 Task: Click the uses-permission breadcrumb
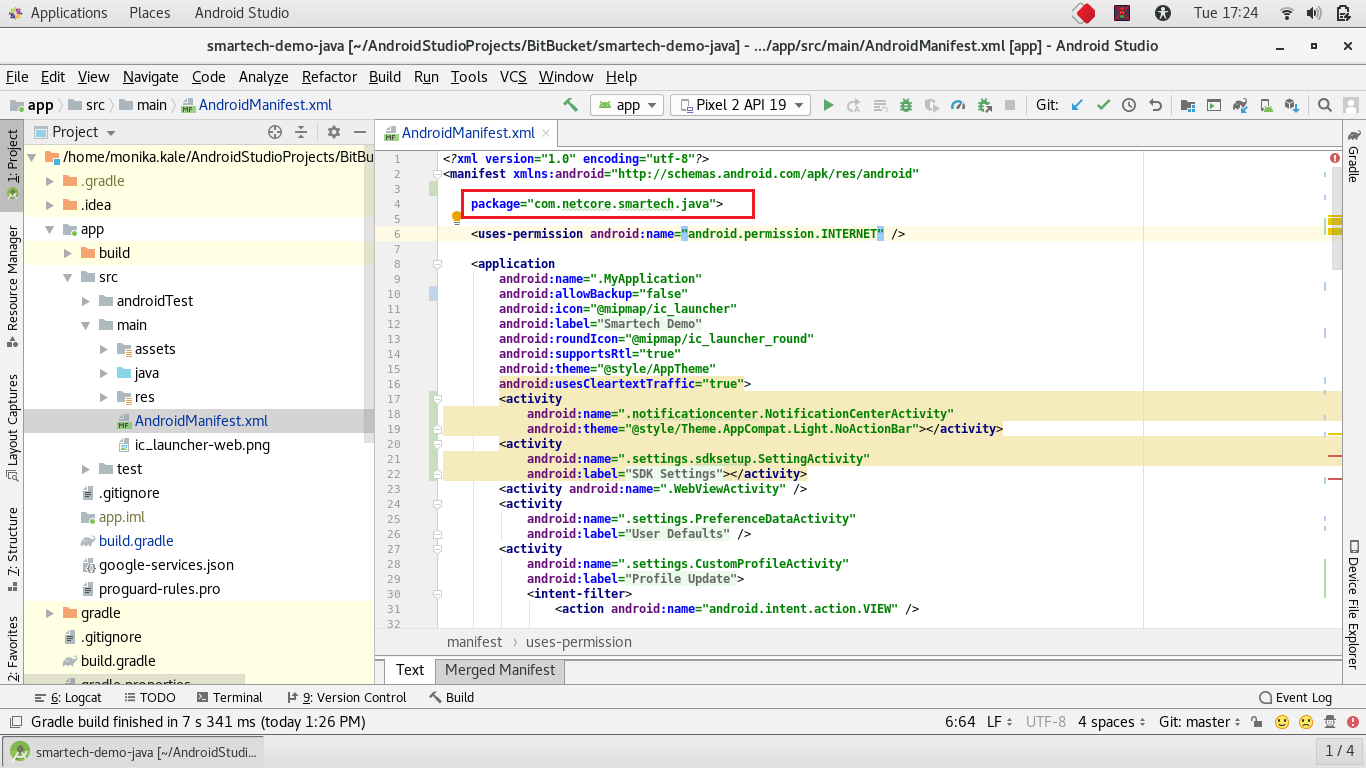tap(579, 642)
